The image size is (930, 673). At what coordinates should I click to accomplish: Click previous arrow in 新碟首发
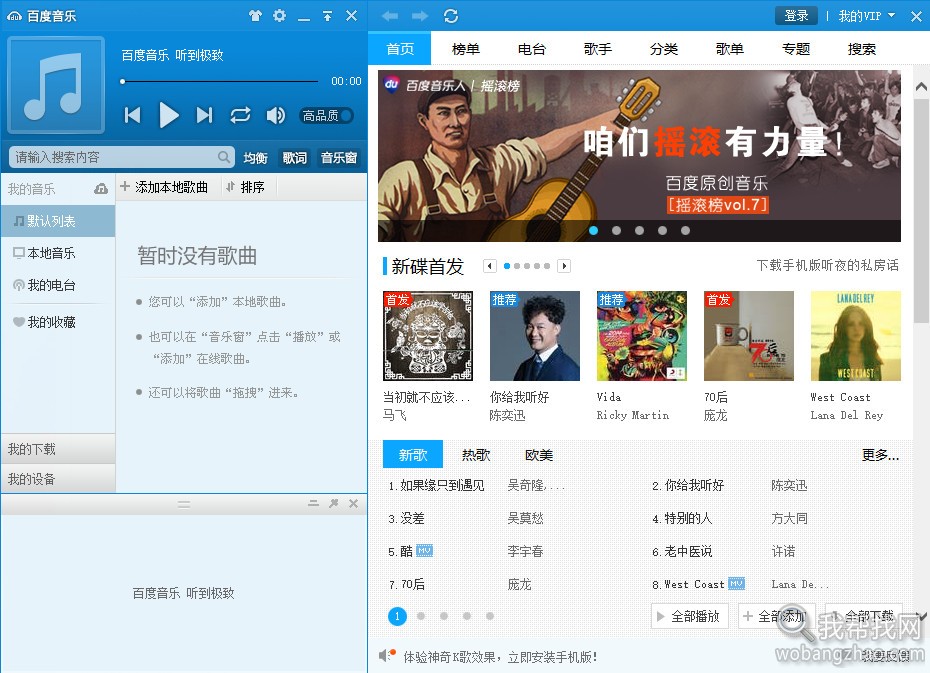pos(489,266)
